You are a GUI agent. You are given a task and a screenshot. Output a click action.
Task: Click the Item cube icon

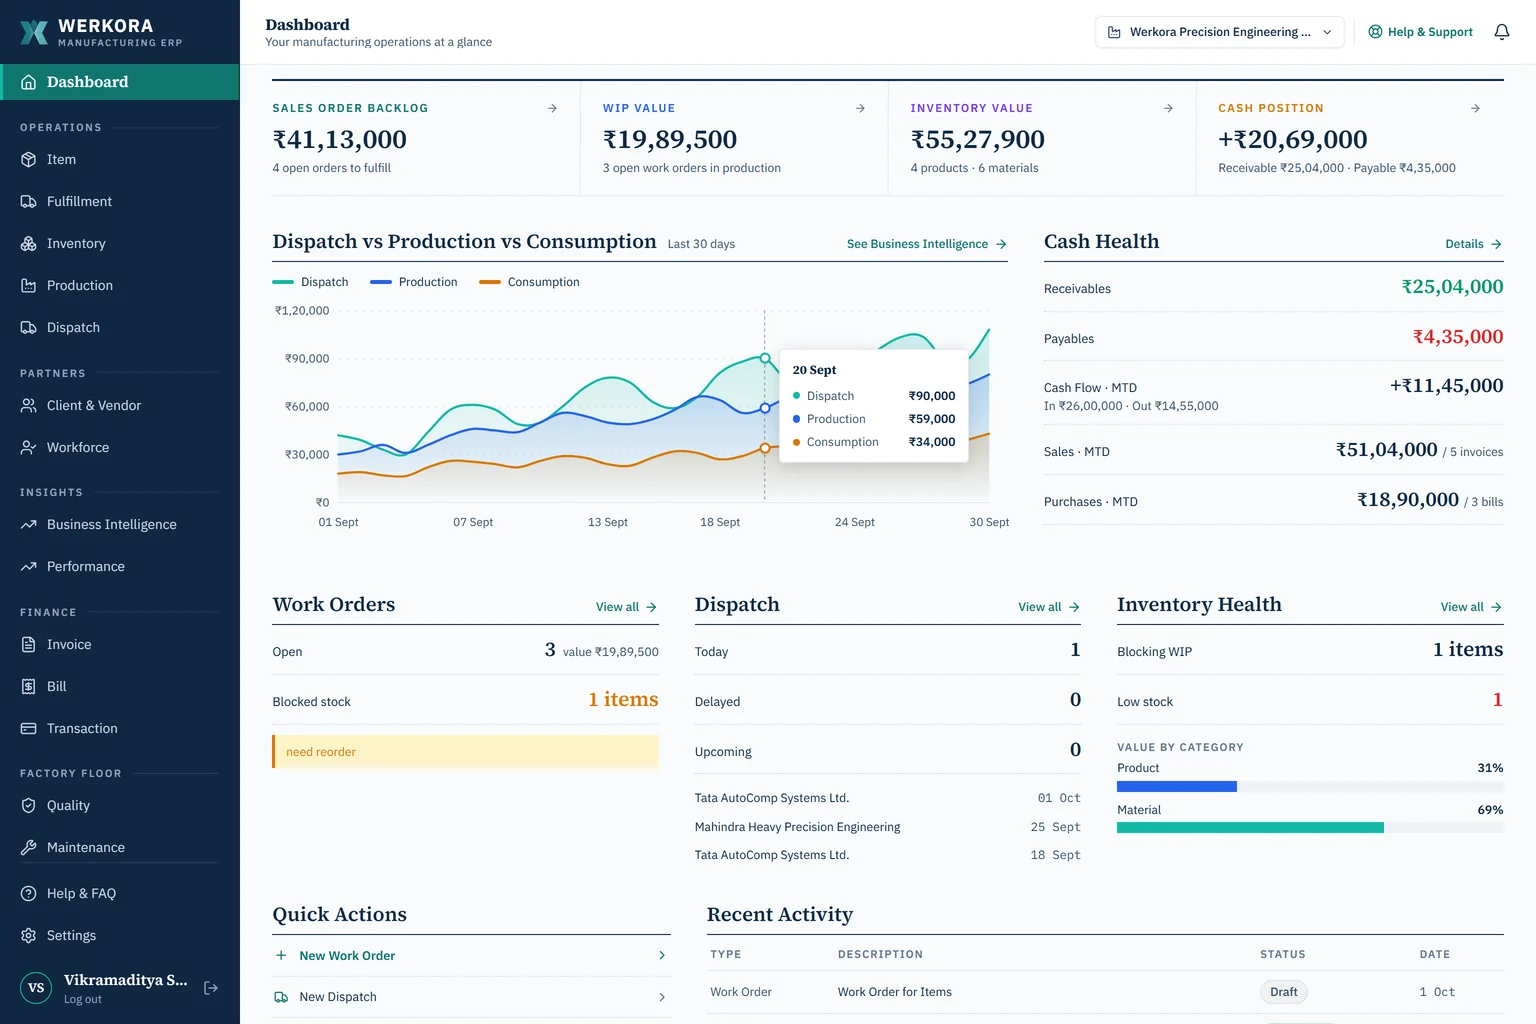pos(28,160)
